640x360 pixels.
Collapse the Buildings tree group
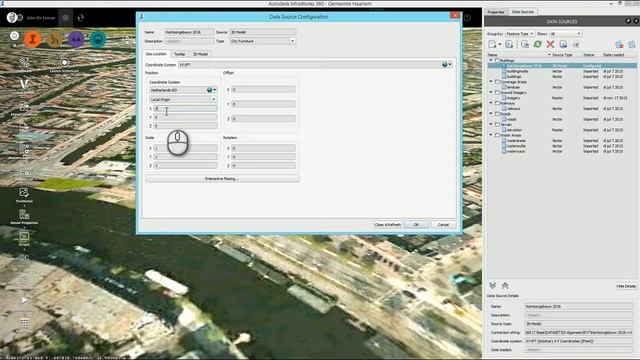[491, 60]
